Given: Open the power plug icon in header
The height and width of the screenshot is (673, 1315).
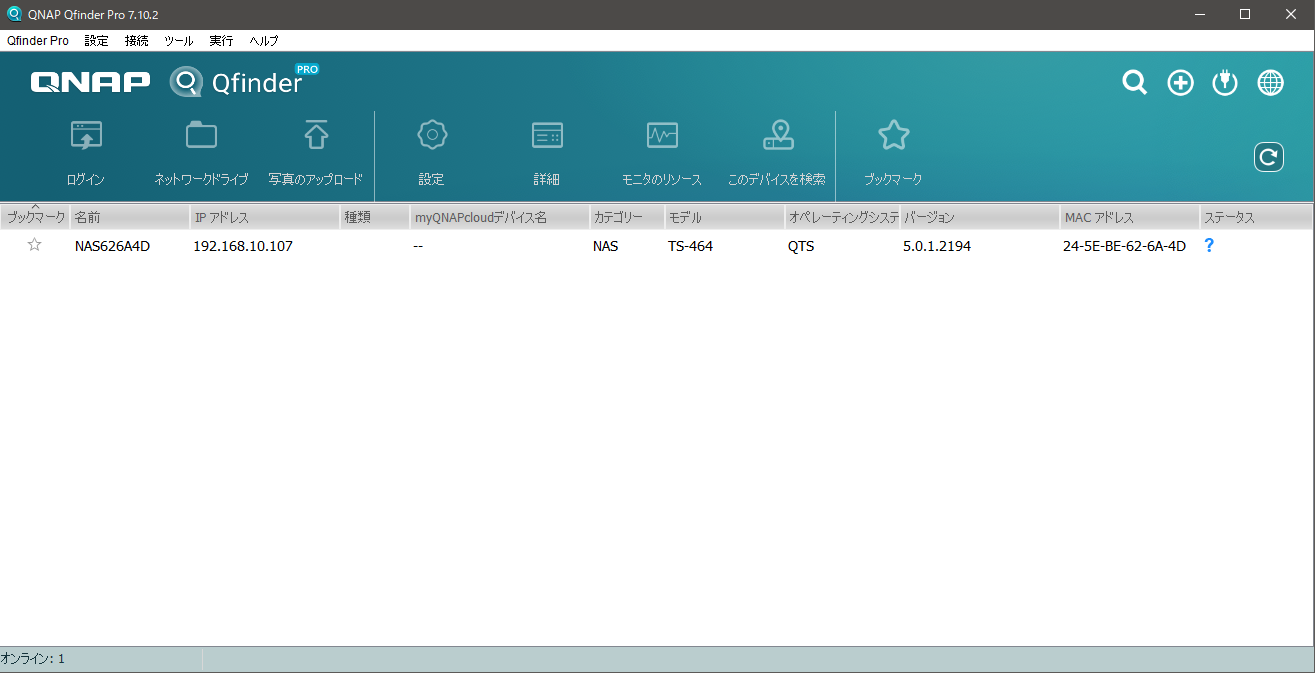Looking at the screenshot, I should point(1225,83).
